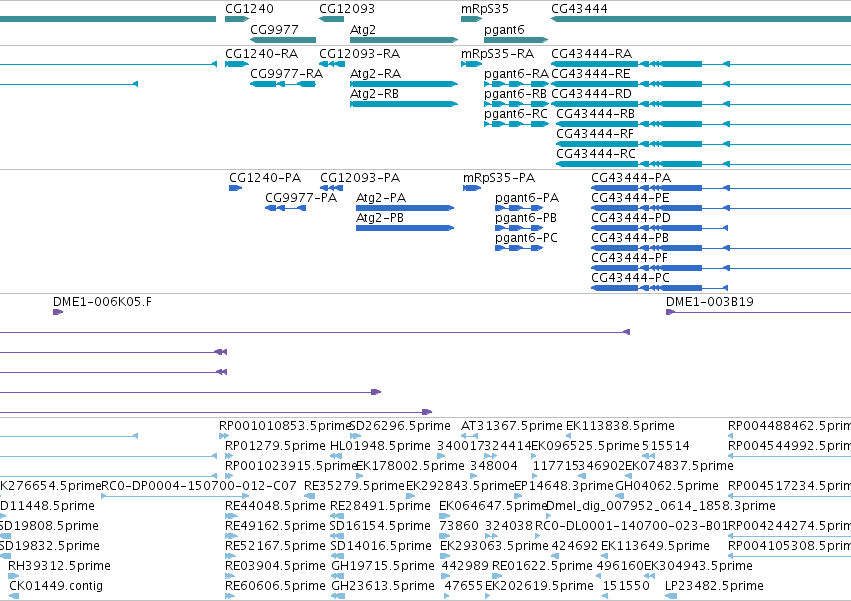Click the mRpS35 gene label
Viewport: 851px width, 601px height.
[x=485, y=9]
